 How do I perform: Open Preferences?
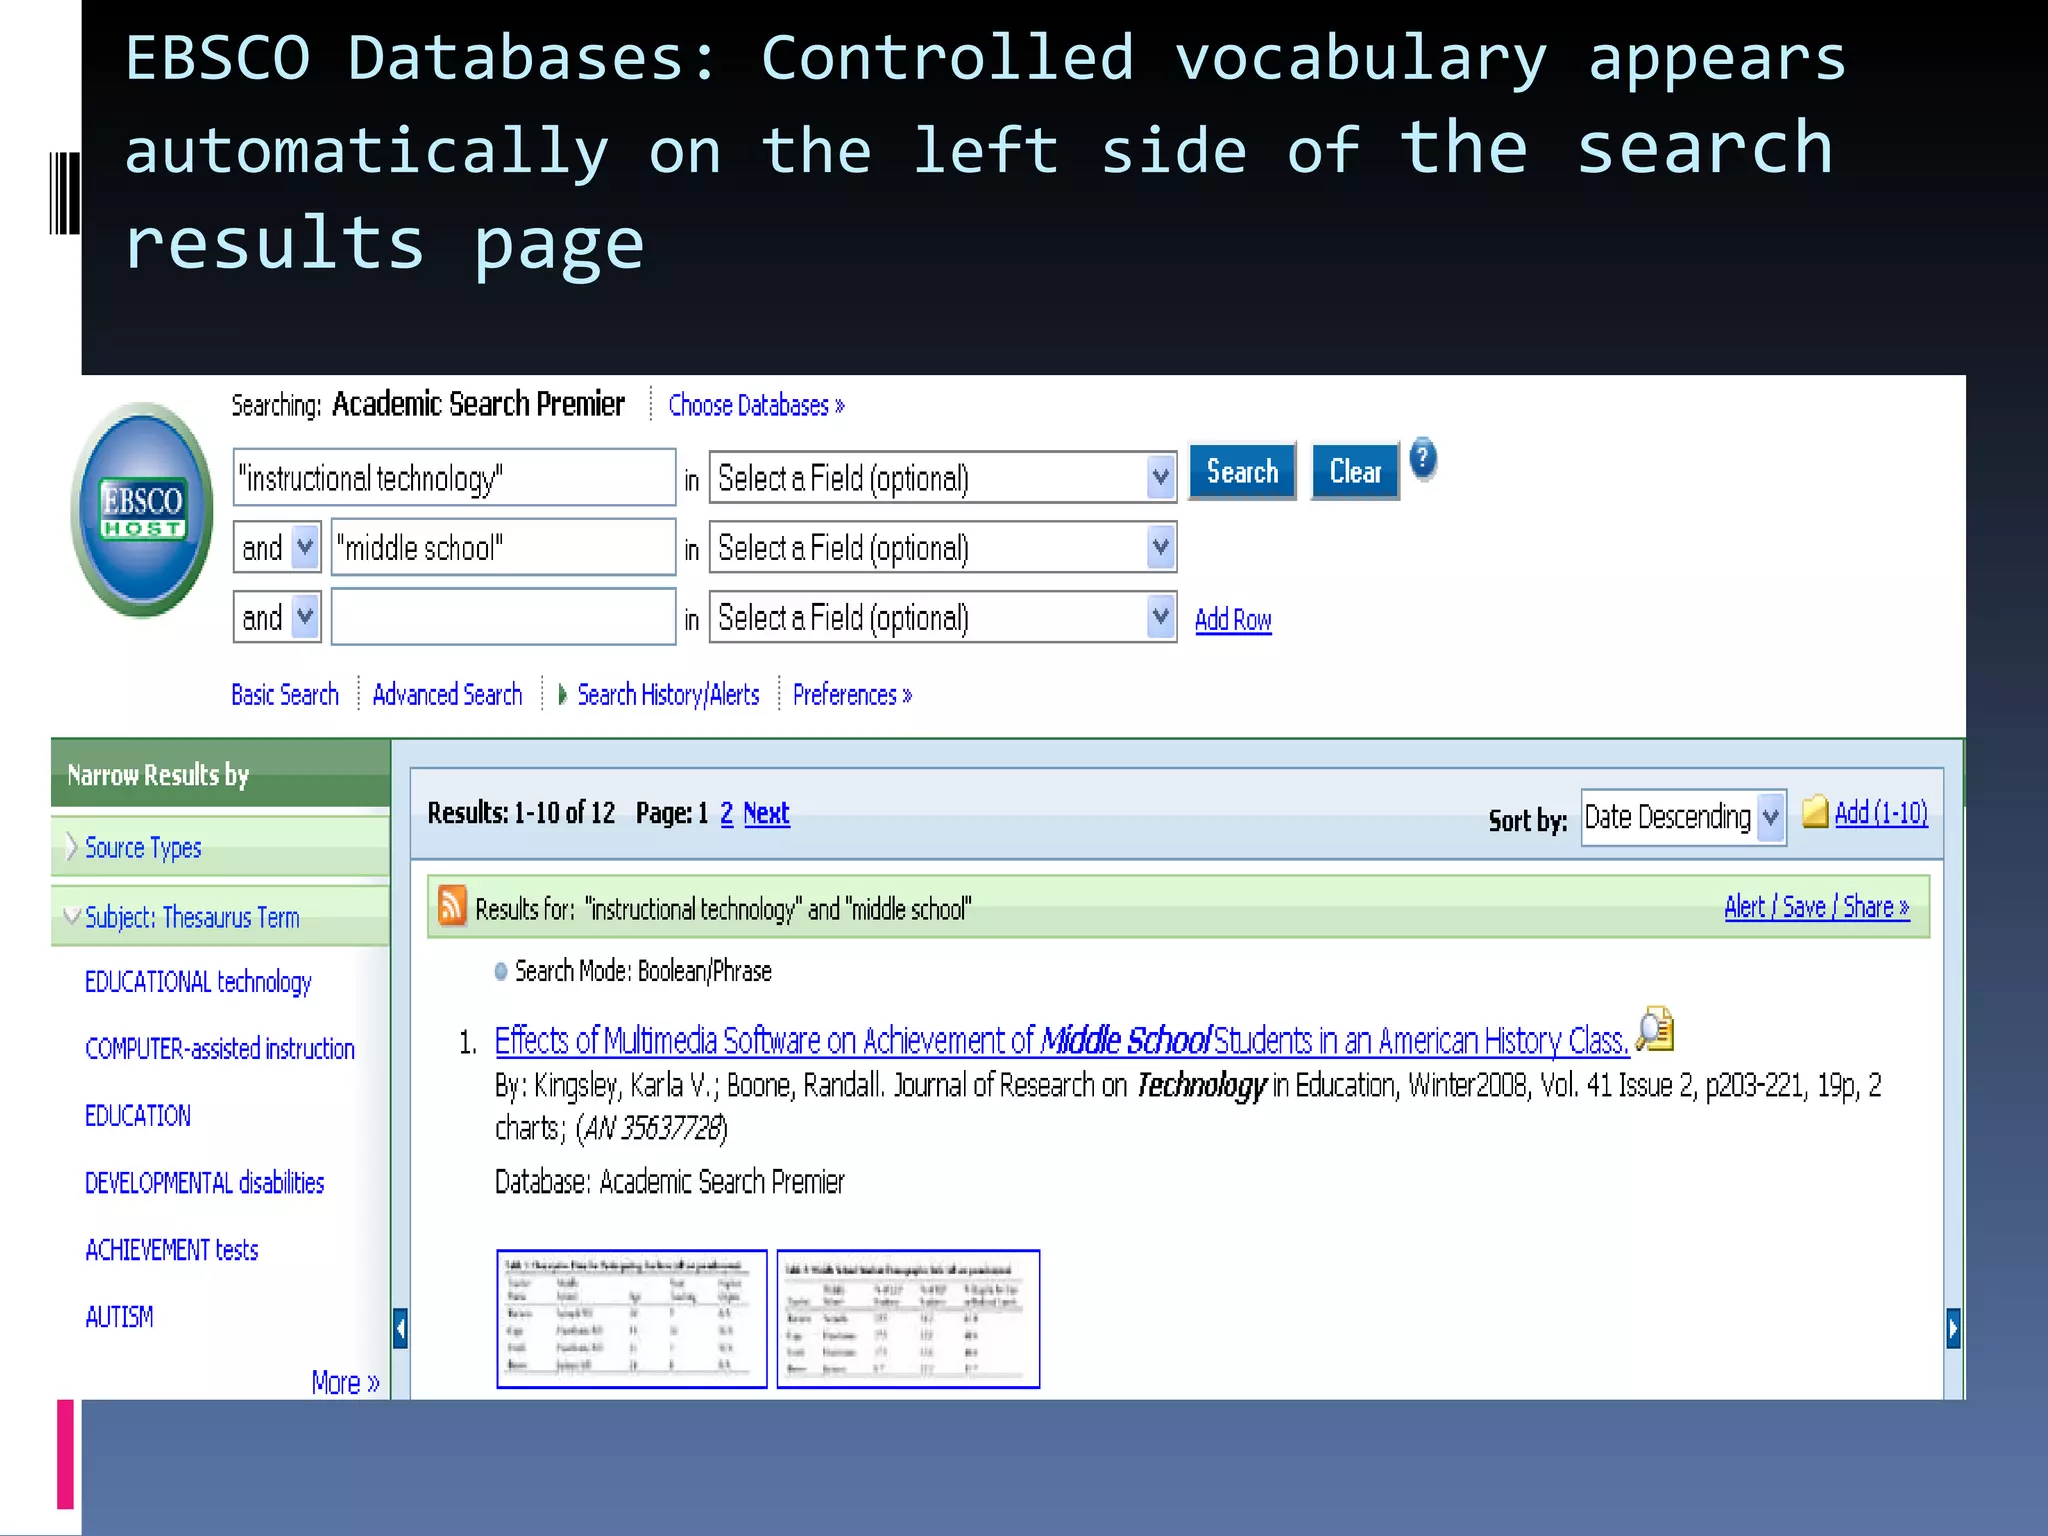coord(852,695)
